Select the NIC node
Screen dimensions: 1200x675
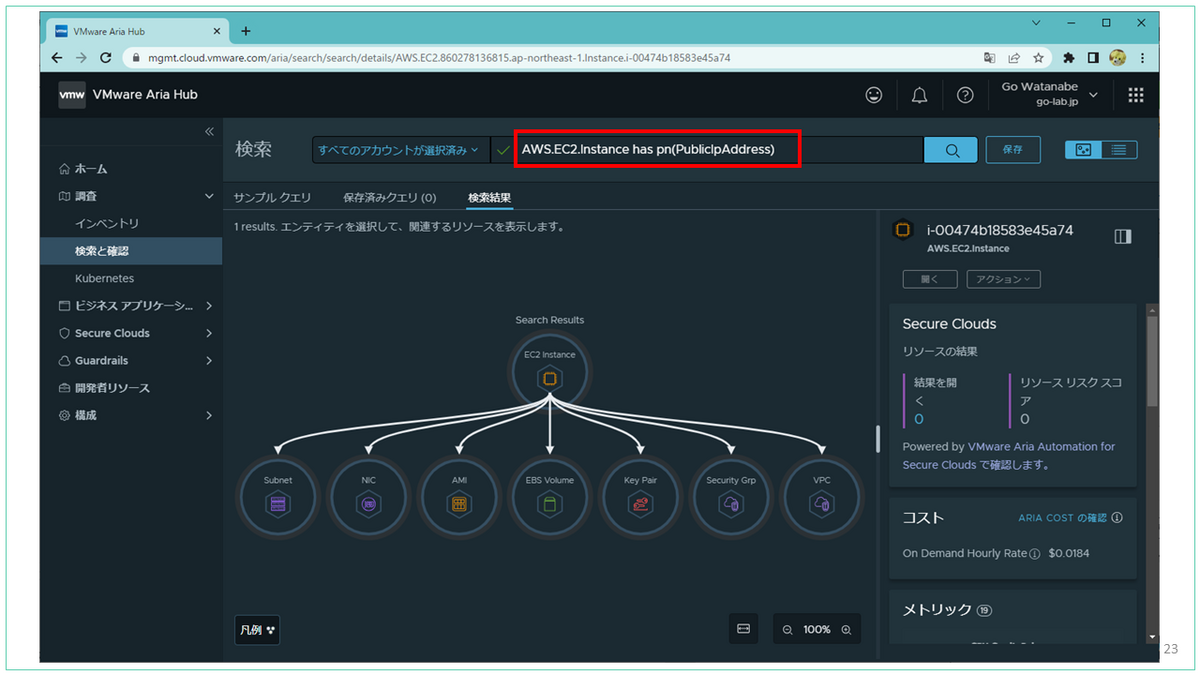coord(368,496)
